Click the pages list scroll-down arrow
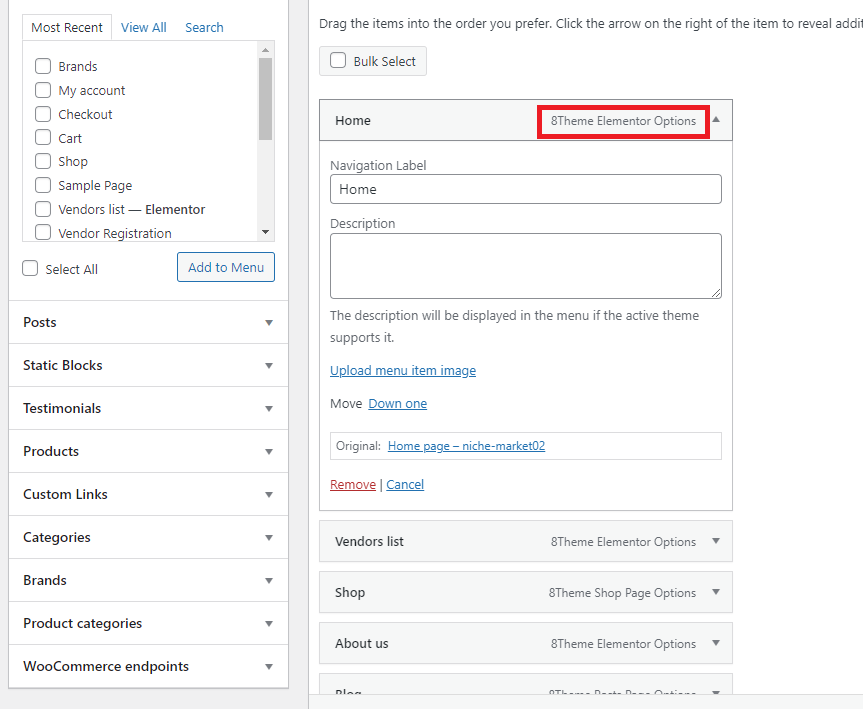The height and width of the screenshot is (709, 863). 265,232
